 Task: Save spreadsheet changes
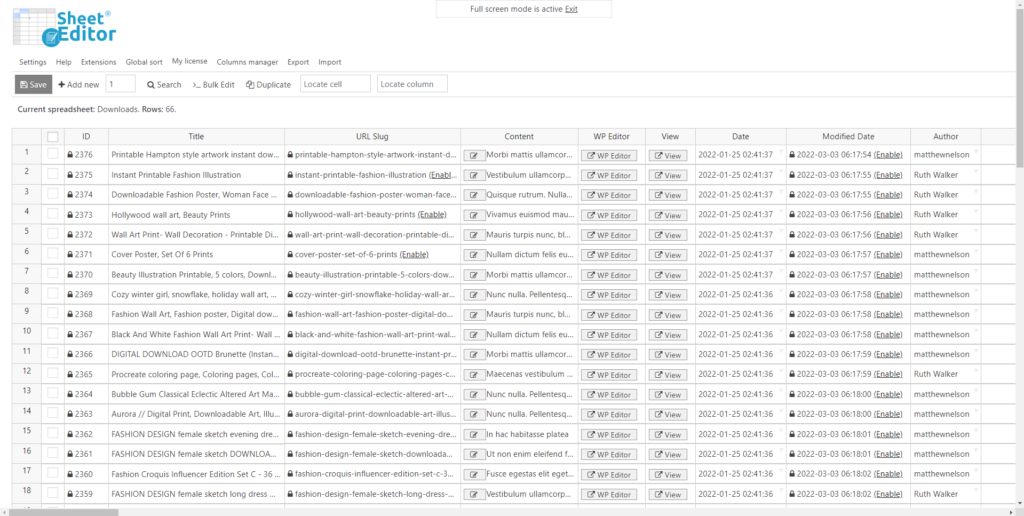[x=33, y=84]
